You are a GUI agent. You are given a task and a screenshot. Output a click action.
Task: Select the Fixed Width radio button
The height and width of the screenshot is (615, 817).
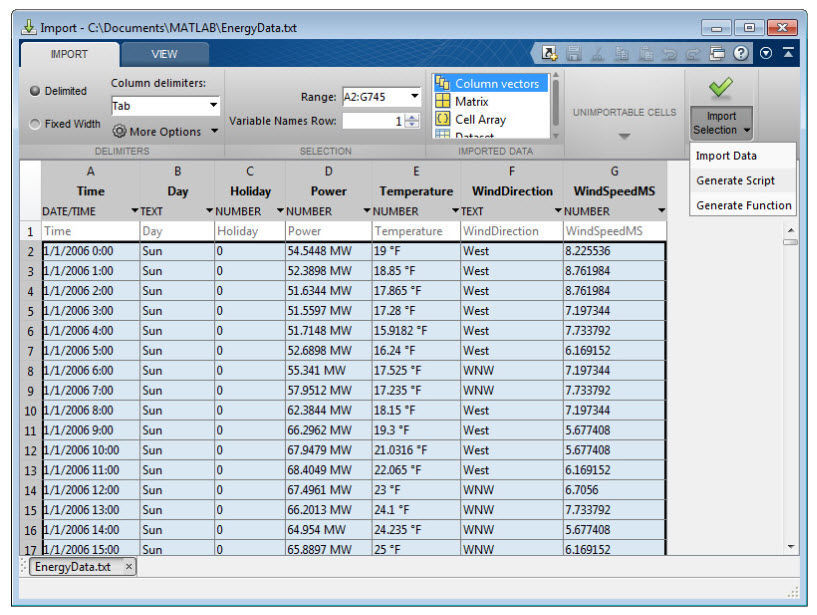coord(36,125)
